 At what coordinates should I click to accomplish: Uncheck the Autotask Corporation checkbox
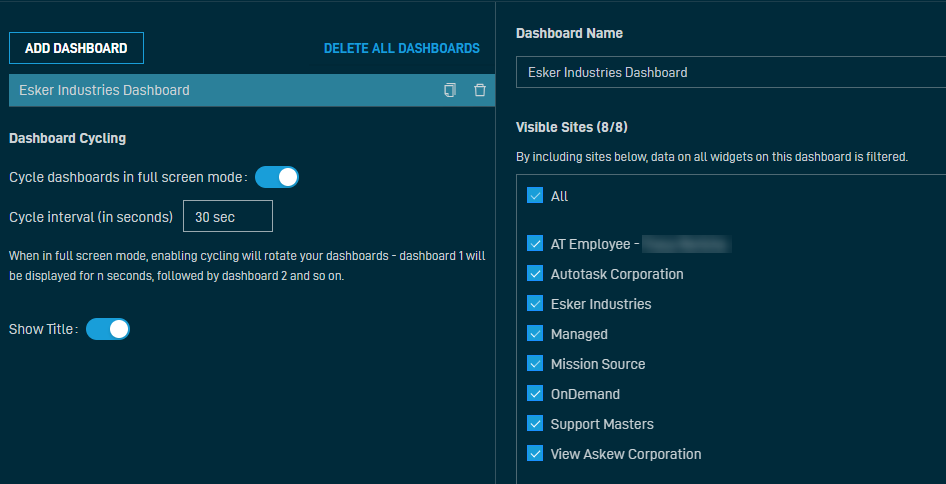tap(535, 274)
